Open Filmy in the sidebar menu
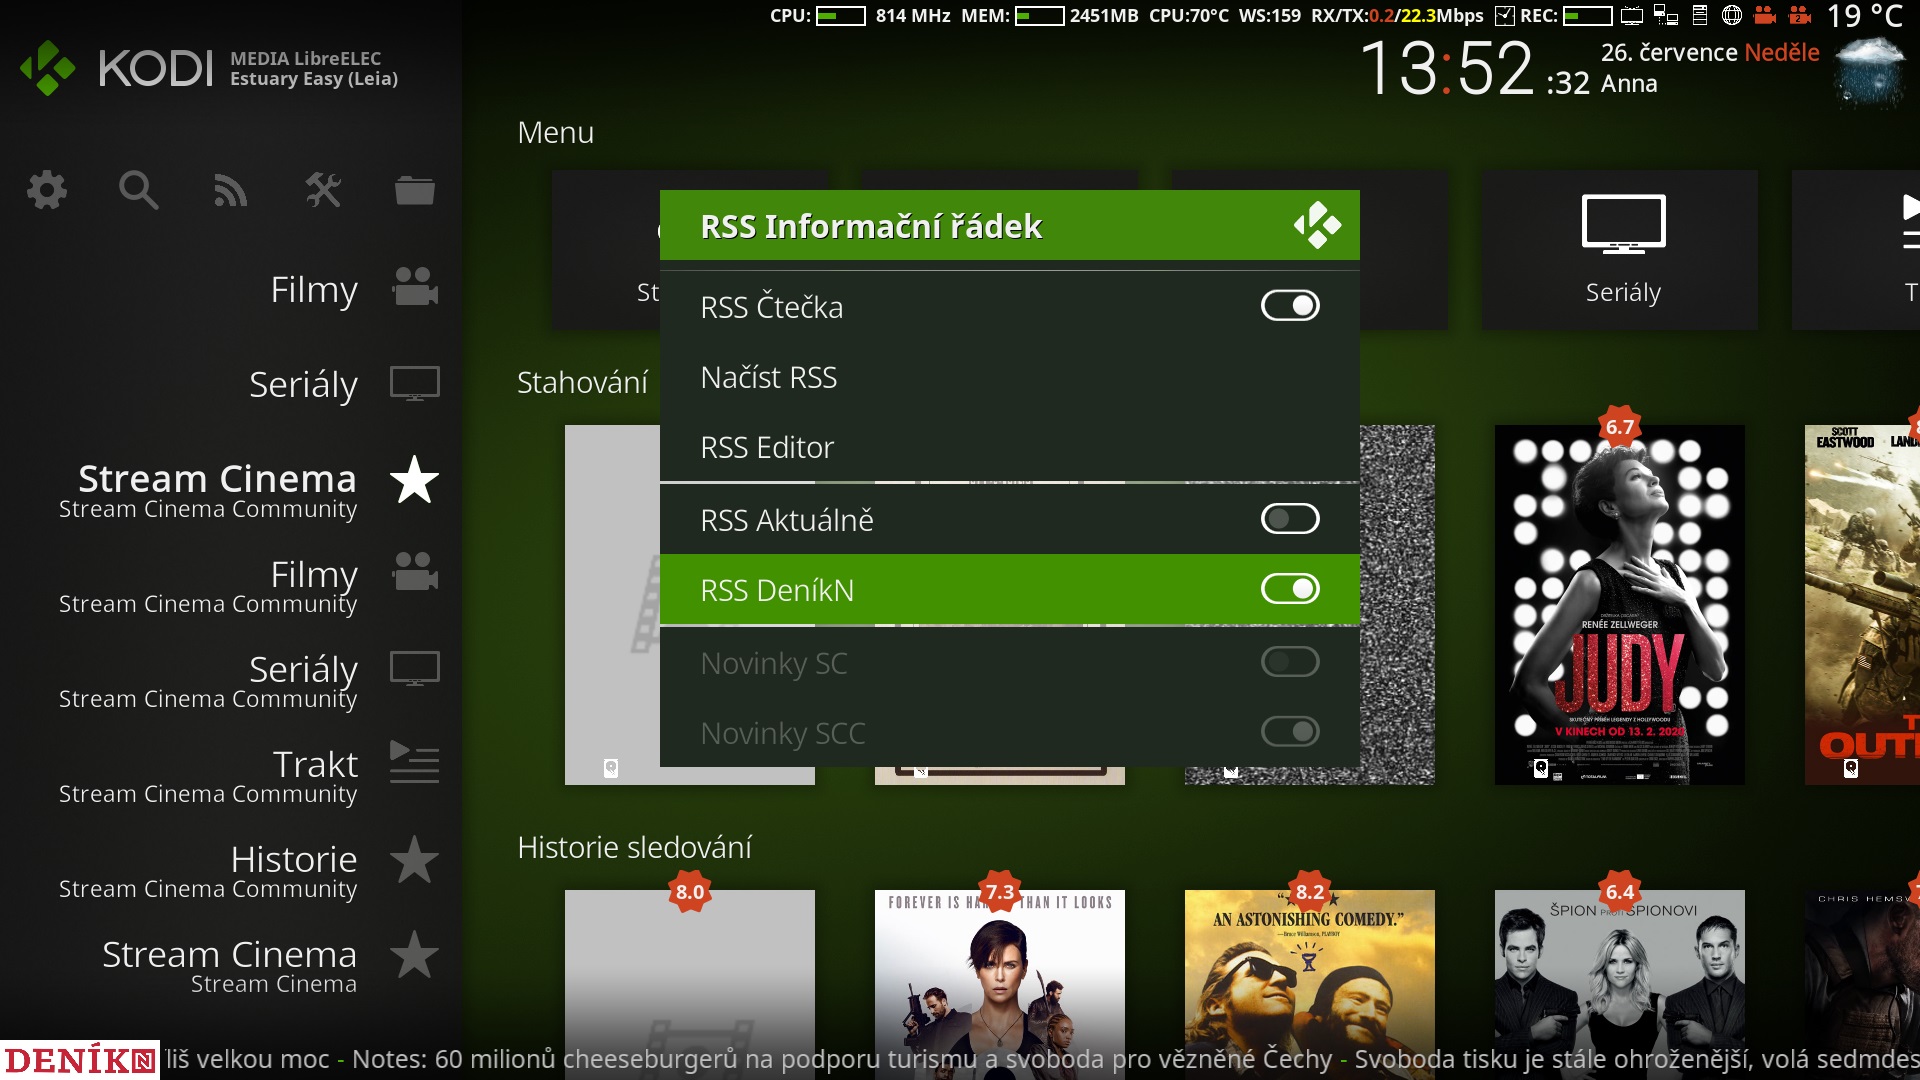Image resolution: width=1920 pixels, height=1080 pixels. (314, 290)
